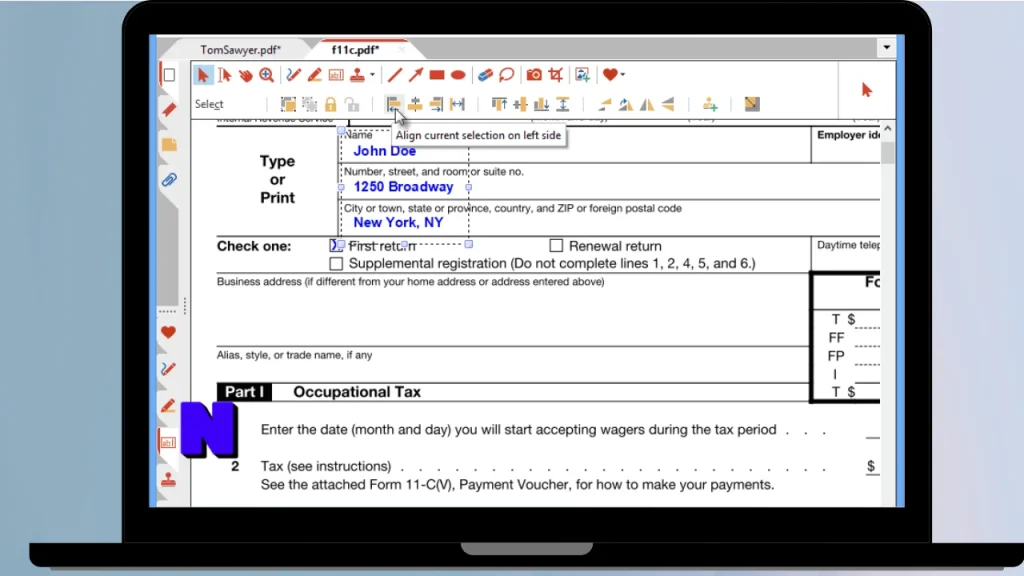Open the attachments paperclip sidebar panel

click(169, 180)
